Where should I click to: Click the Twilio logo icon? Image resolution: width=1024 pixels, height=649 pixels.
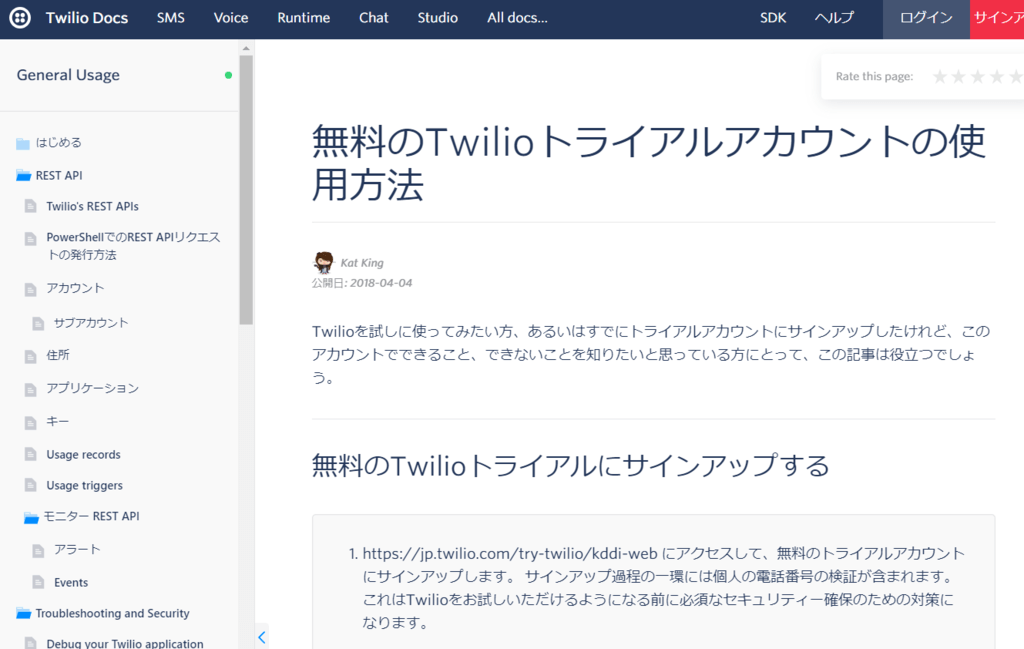20,18
